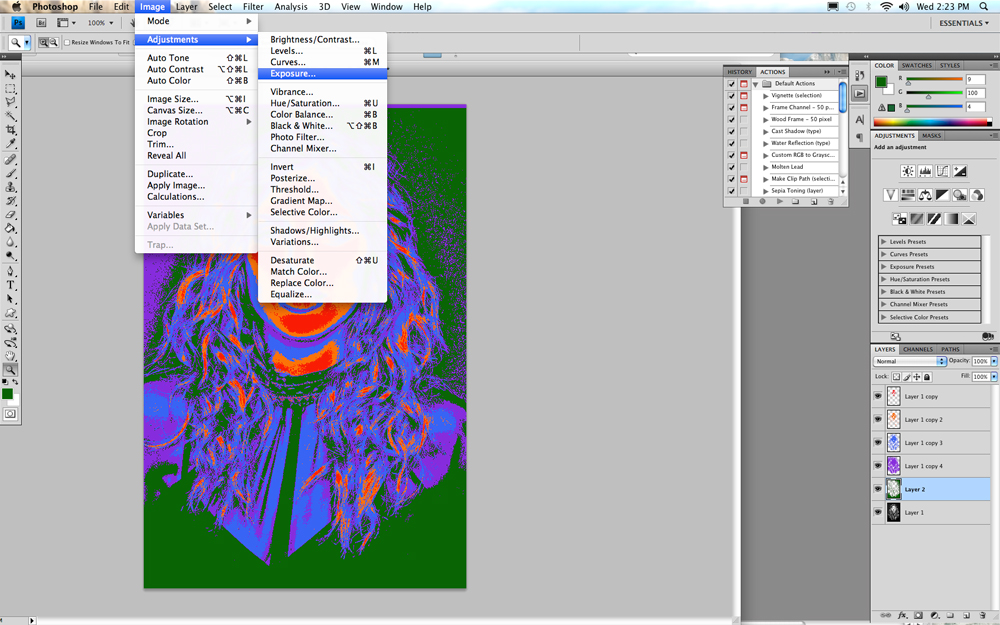Select the Rectangular Marquee tool
The image size is (1000, 625).
[x=10, y=89]
